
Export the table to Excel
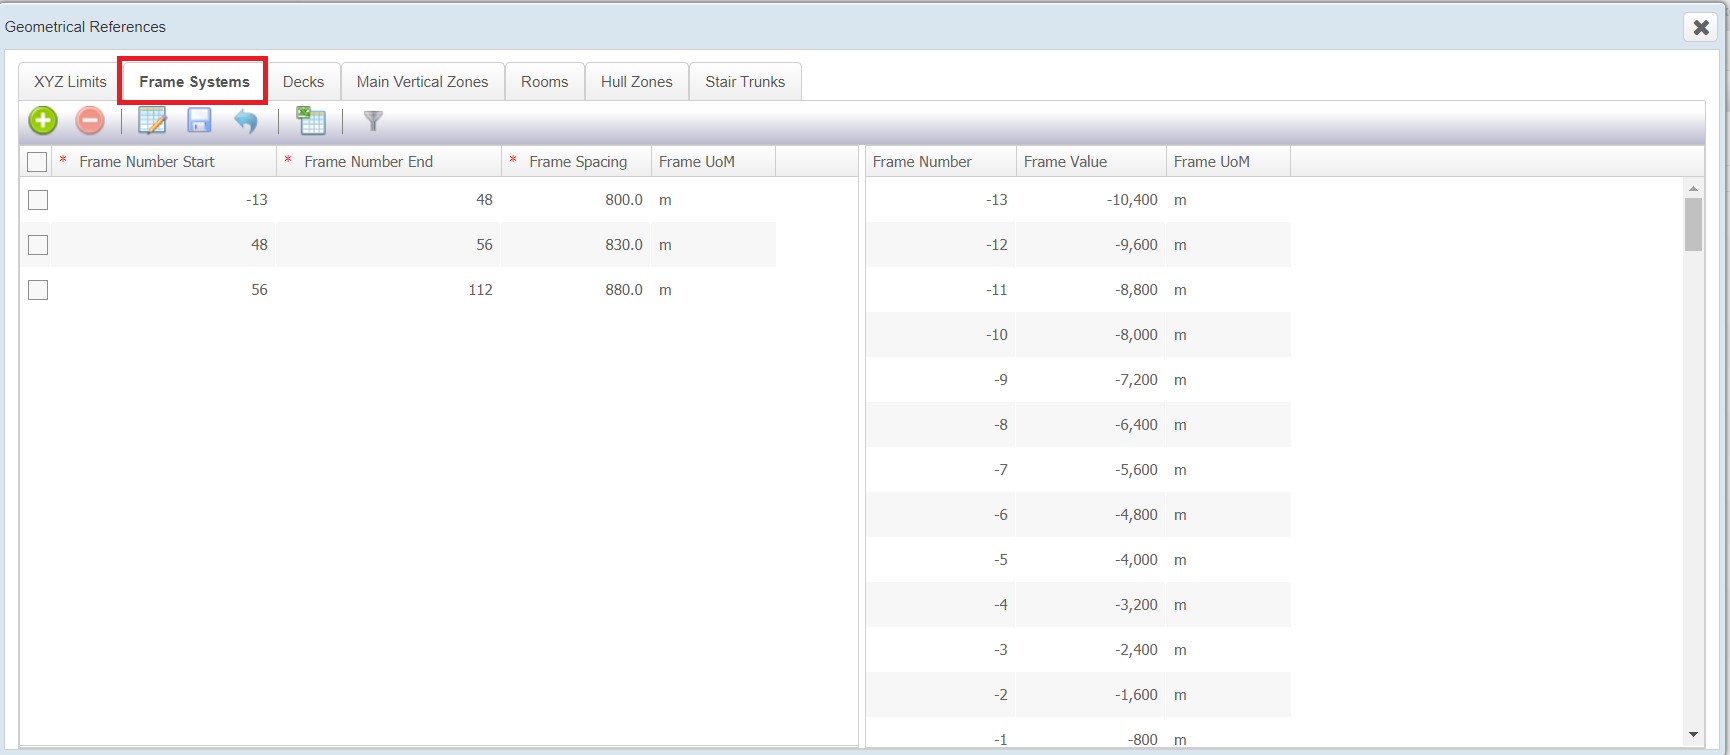point(310,121)
